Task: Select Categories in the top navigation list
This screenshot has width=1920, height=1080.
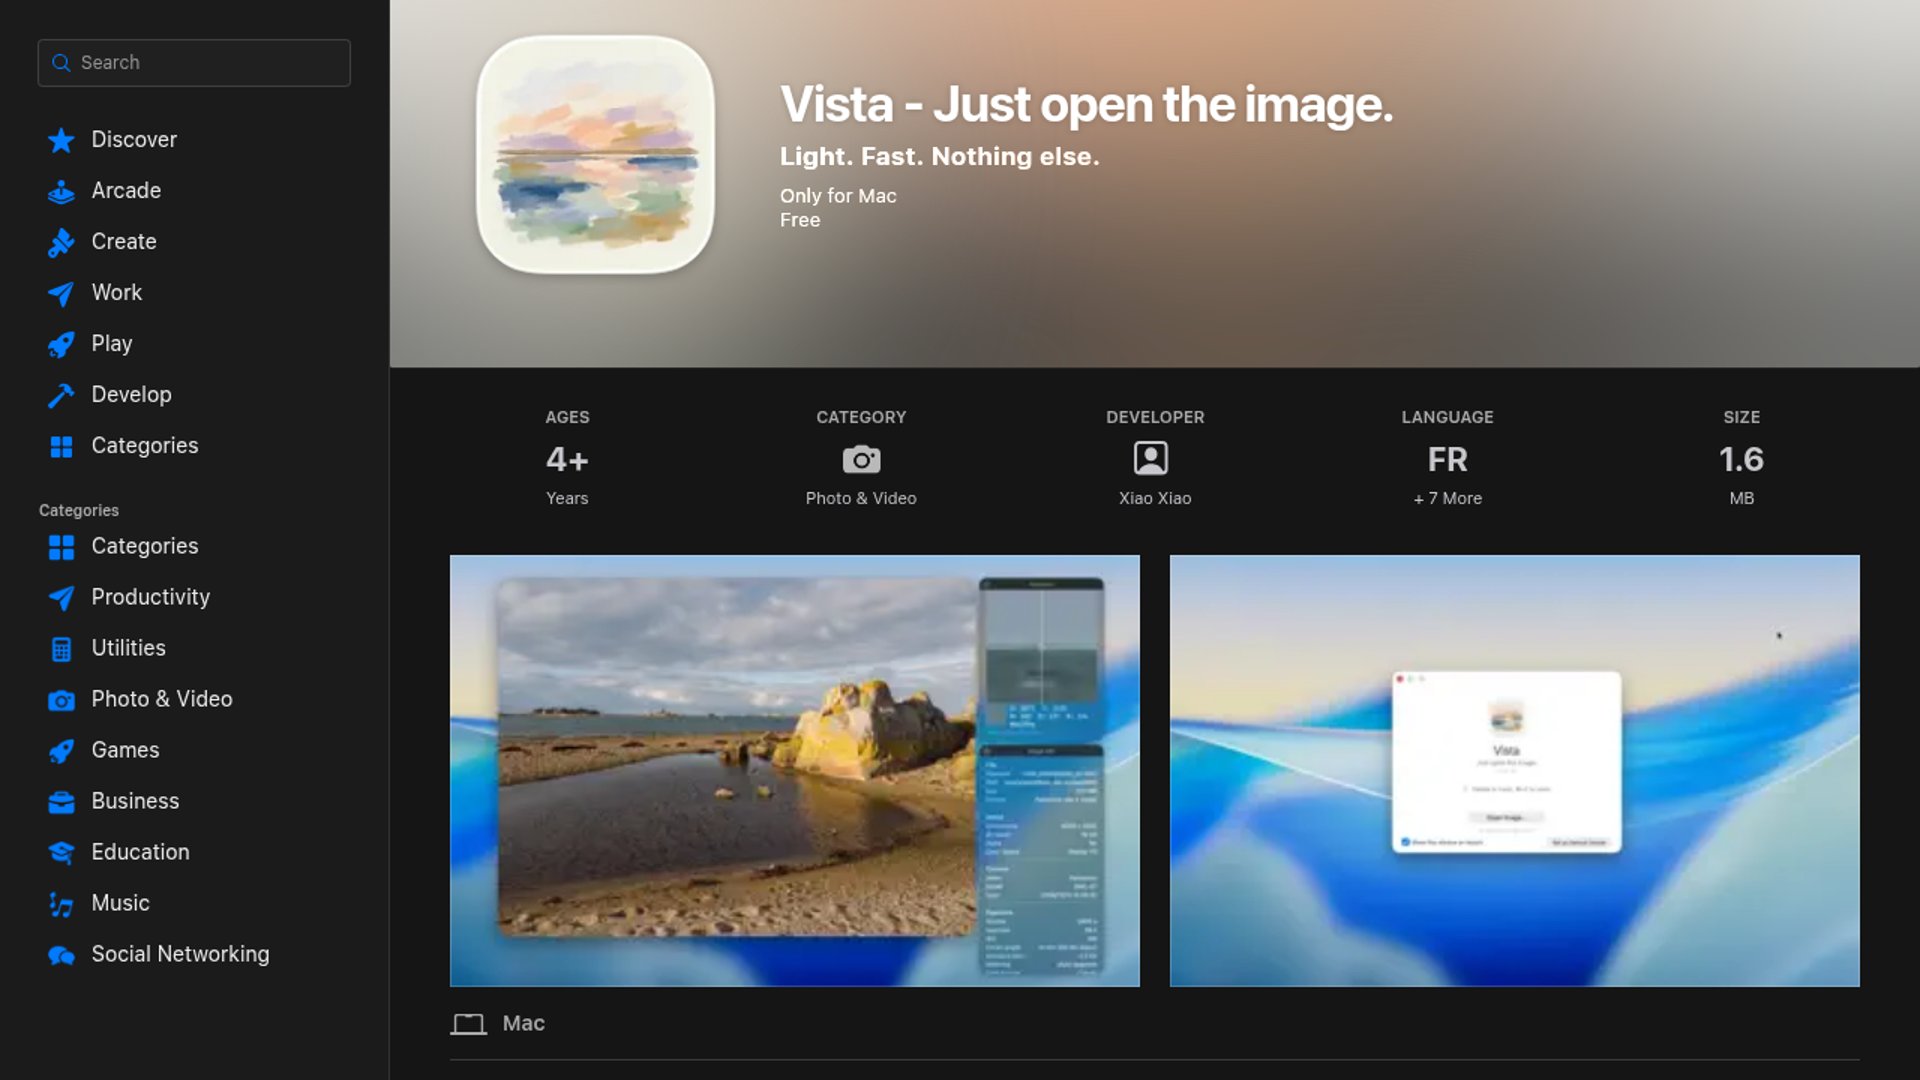Action: [144, 445]
